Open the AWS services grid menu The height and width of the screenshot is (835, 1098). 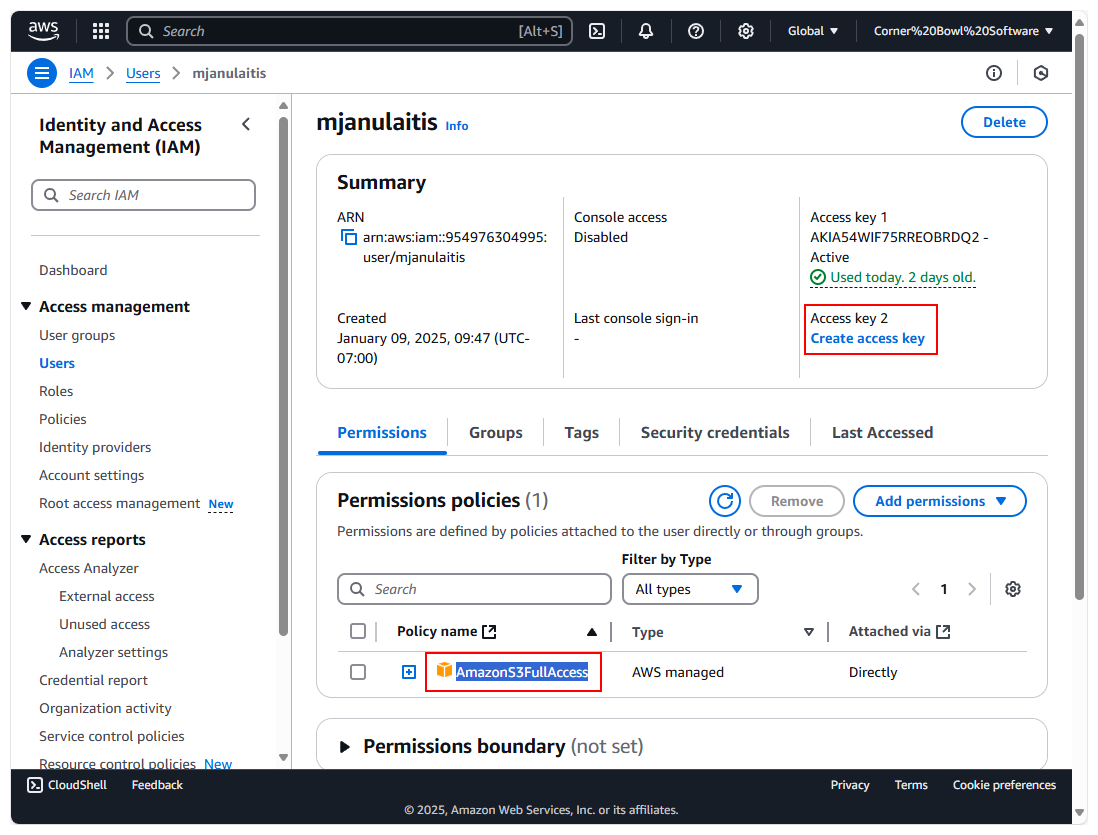pyautogui.click(x=101, y=31)
